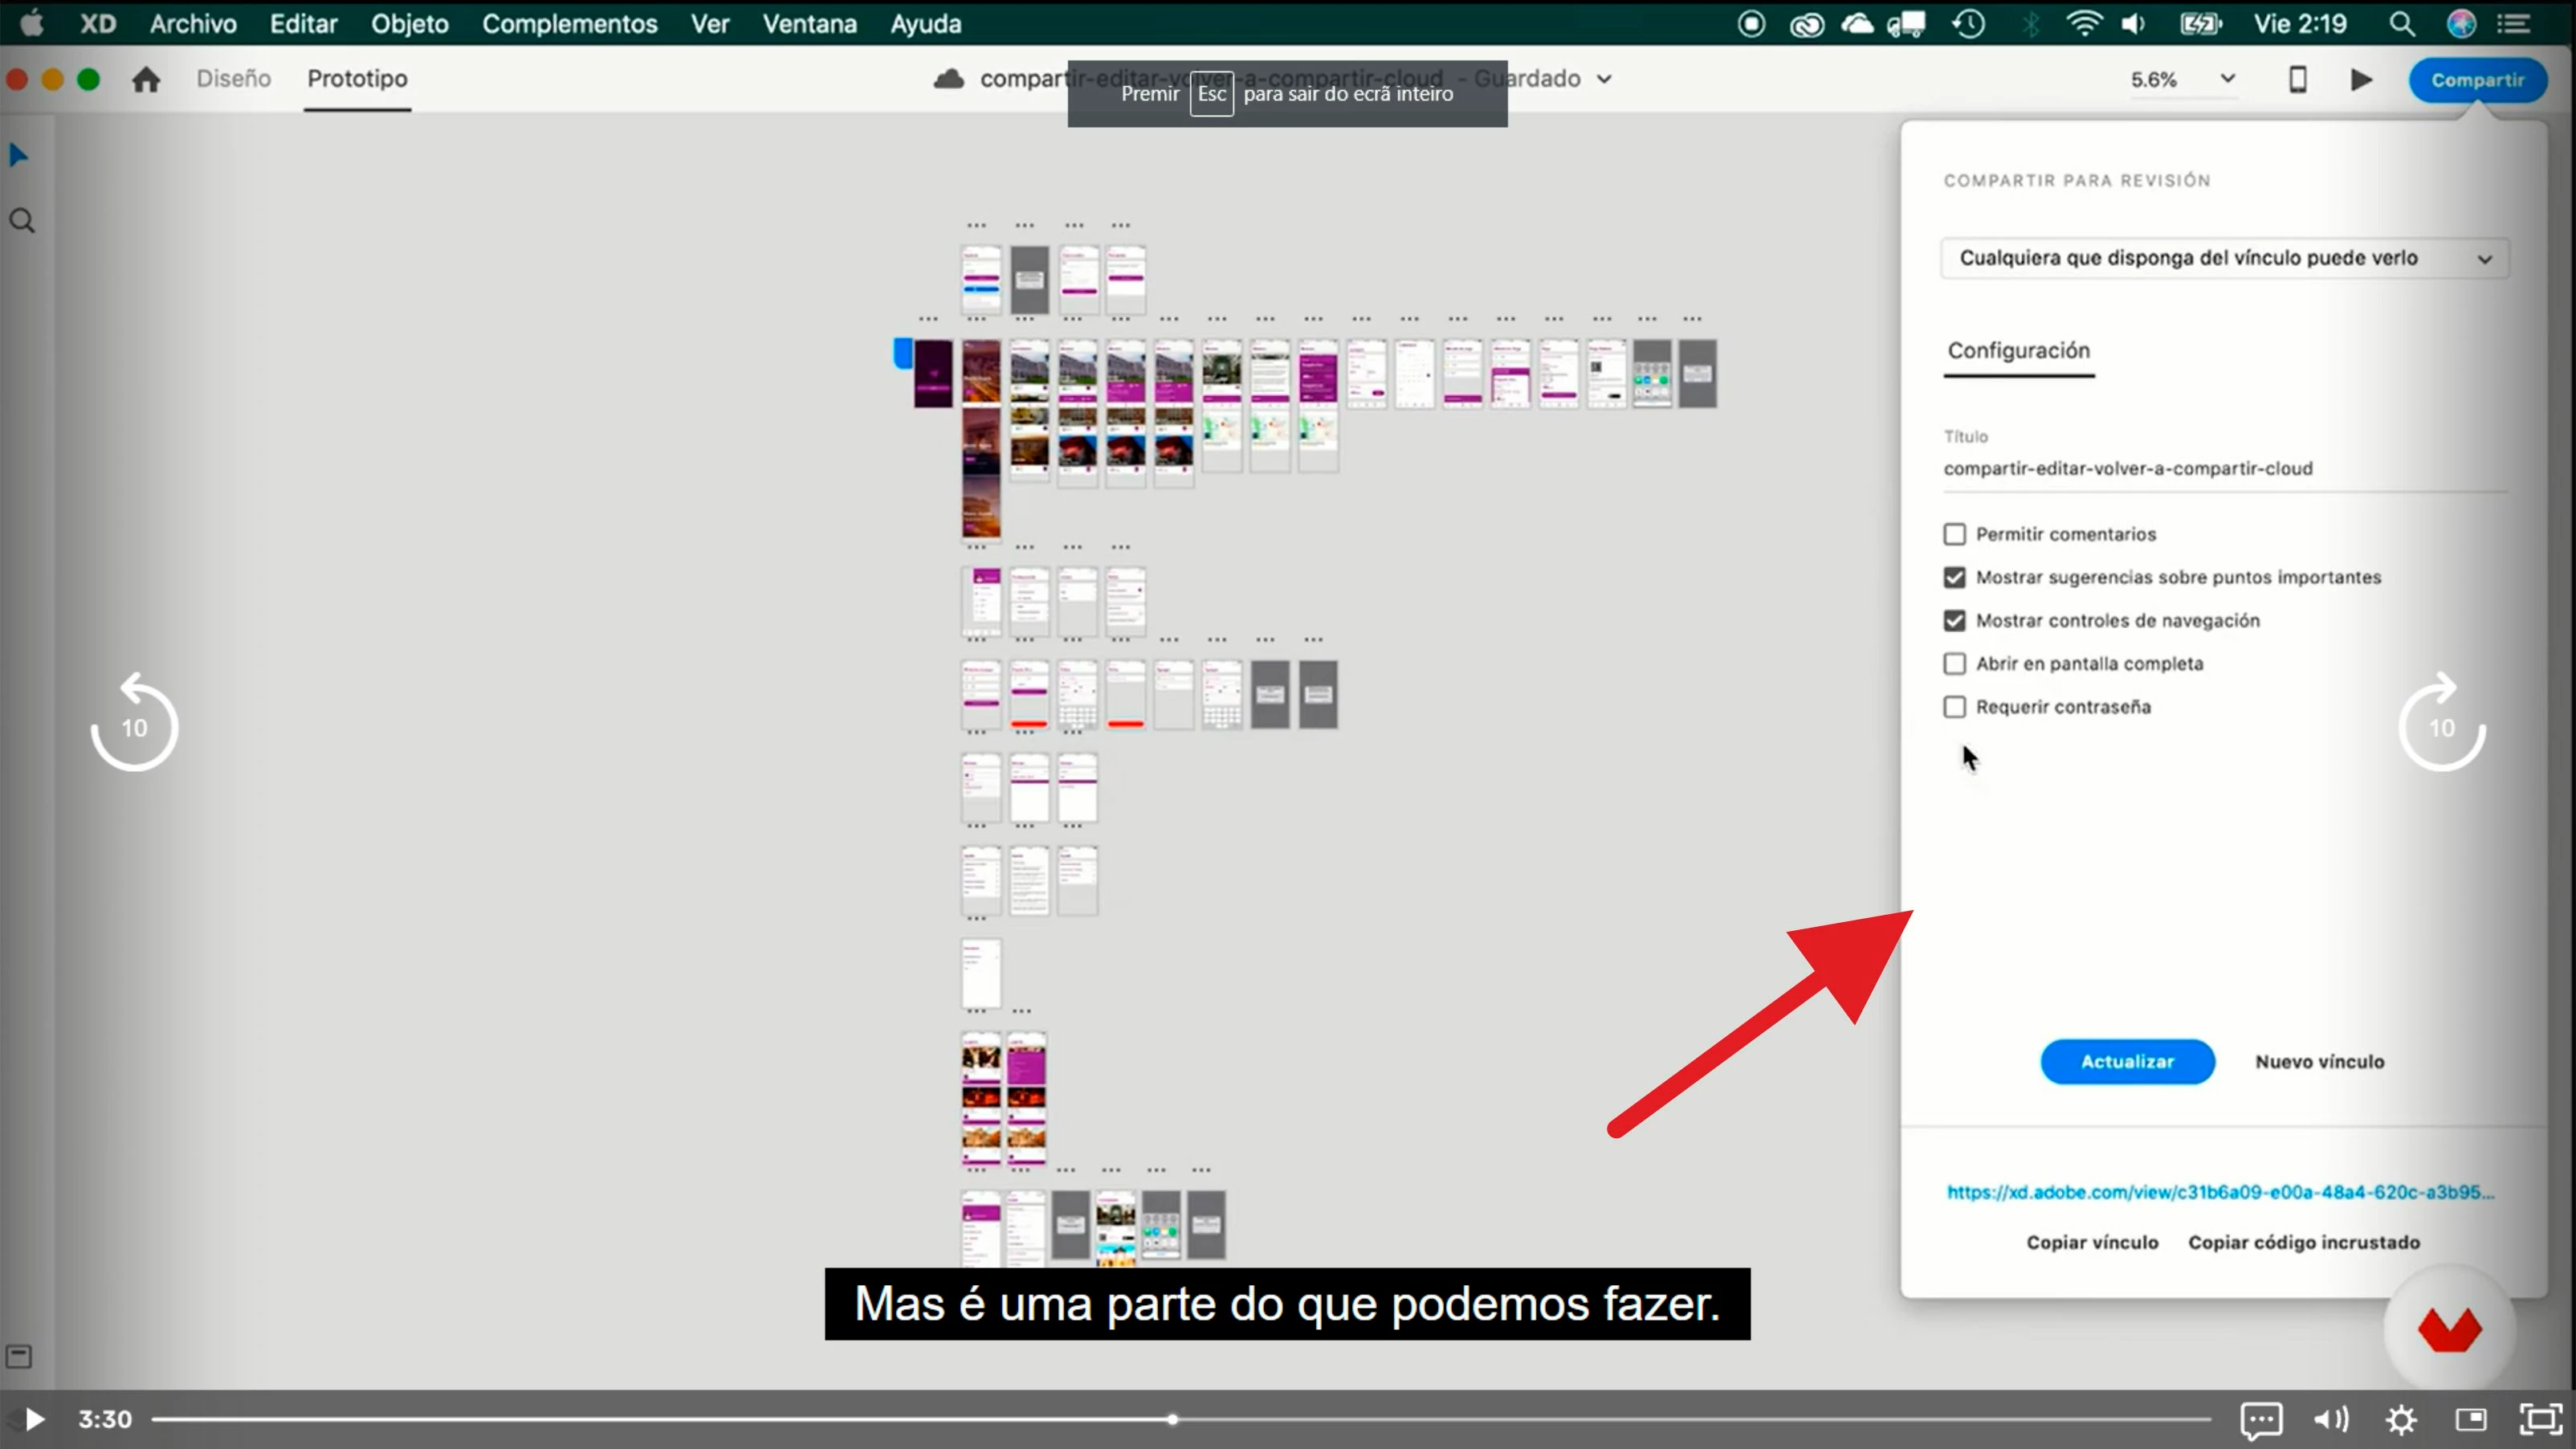Image resolution: width=2576 pixels, height=1449 pixels.
Task: Expand document name chevron next to Guardado
Action: [1604, 79]
